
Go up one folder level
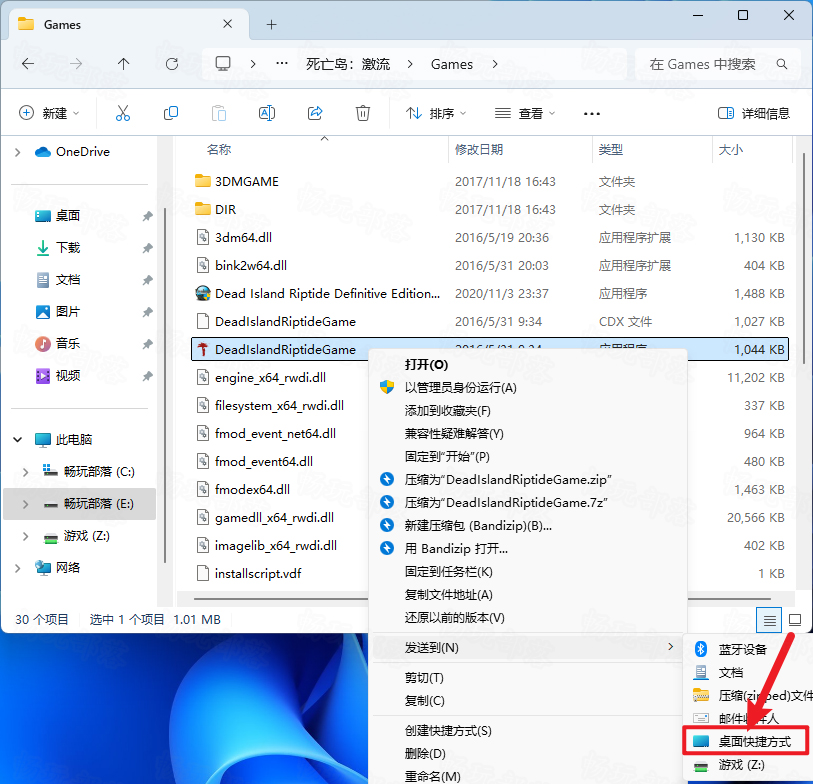(123, 64)
